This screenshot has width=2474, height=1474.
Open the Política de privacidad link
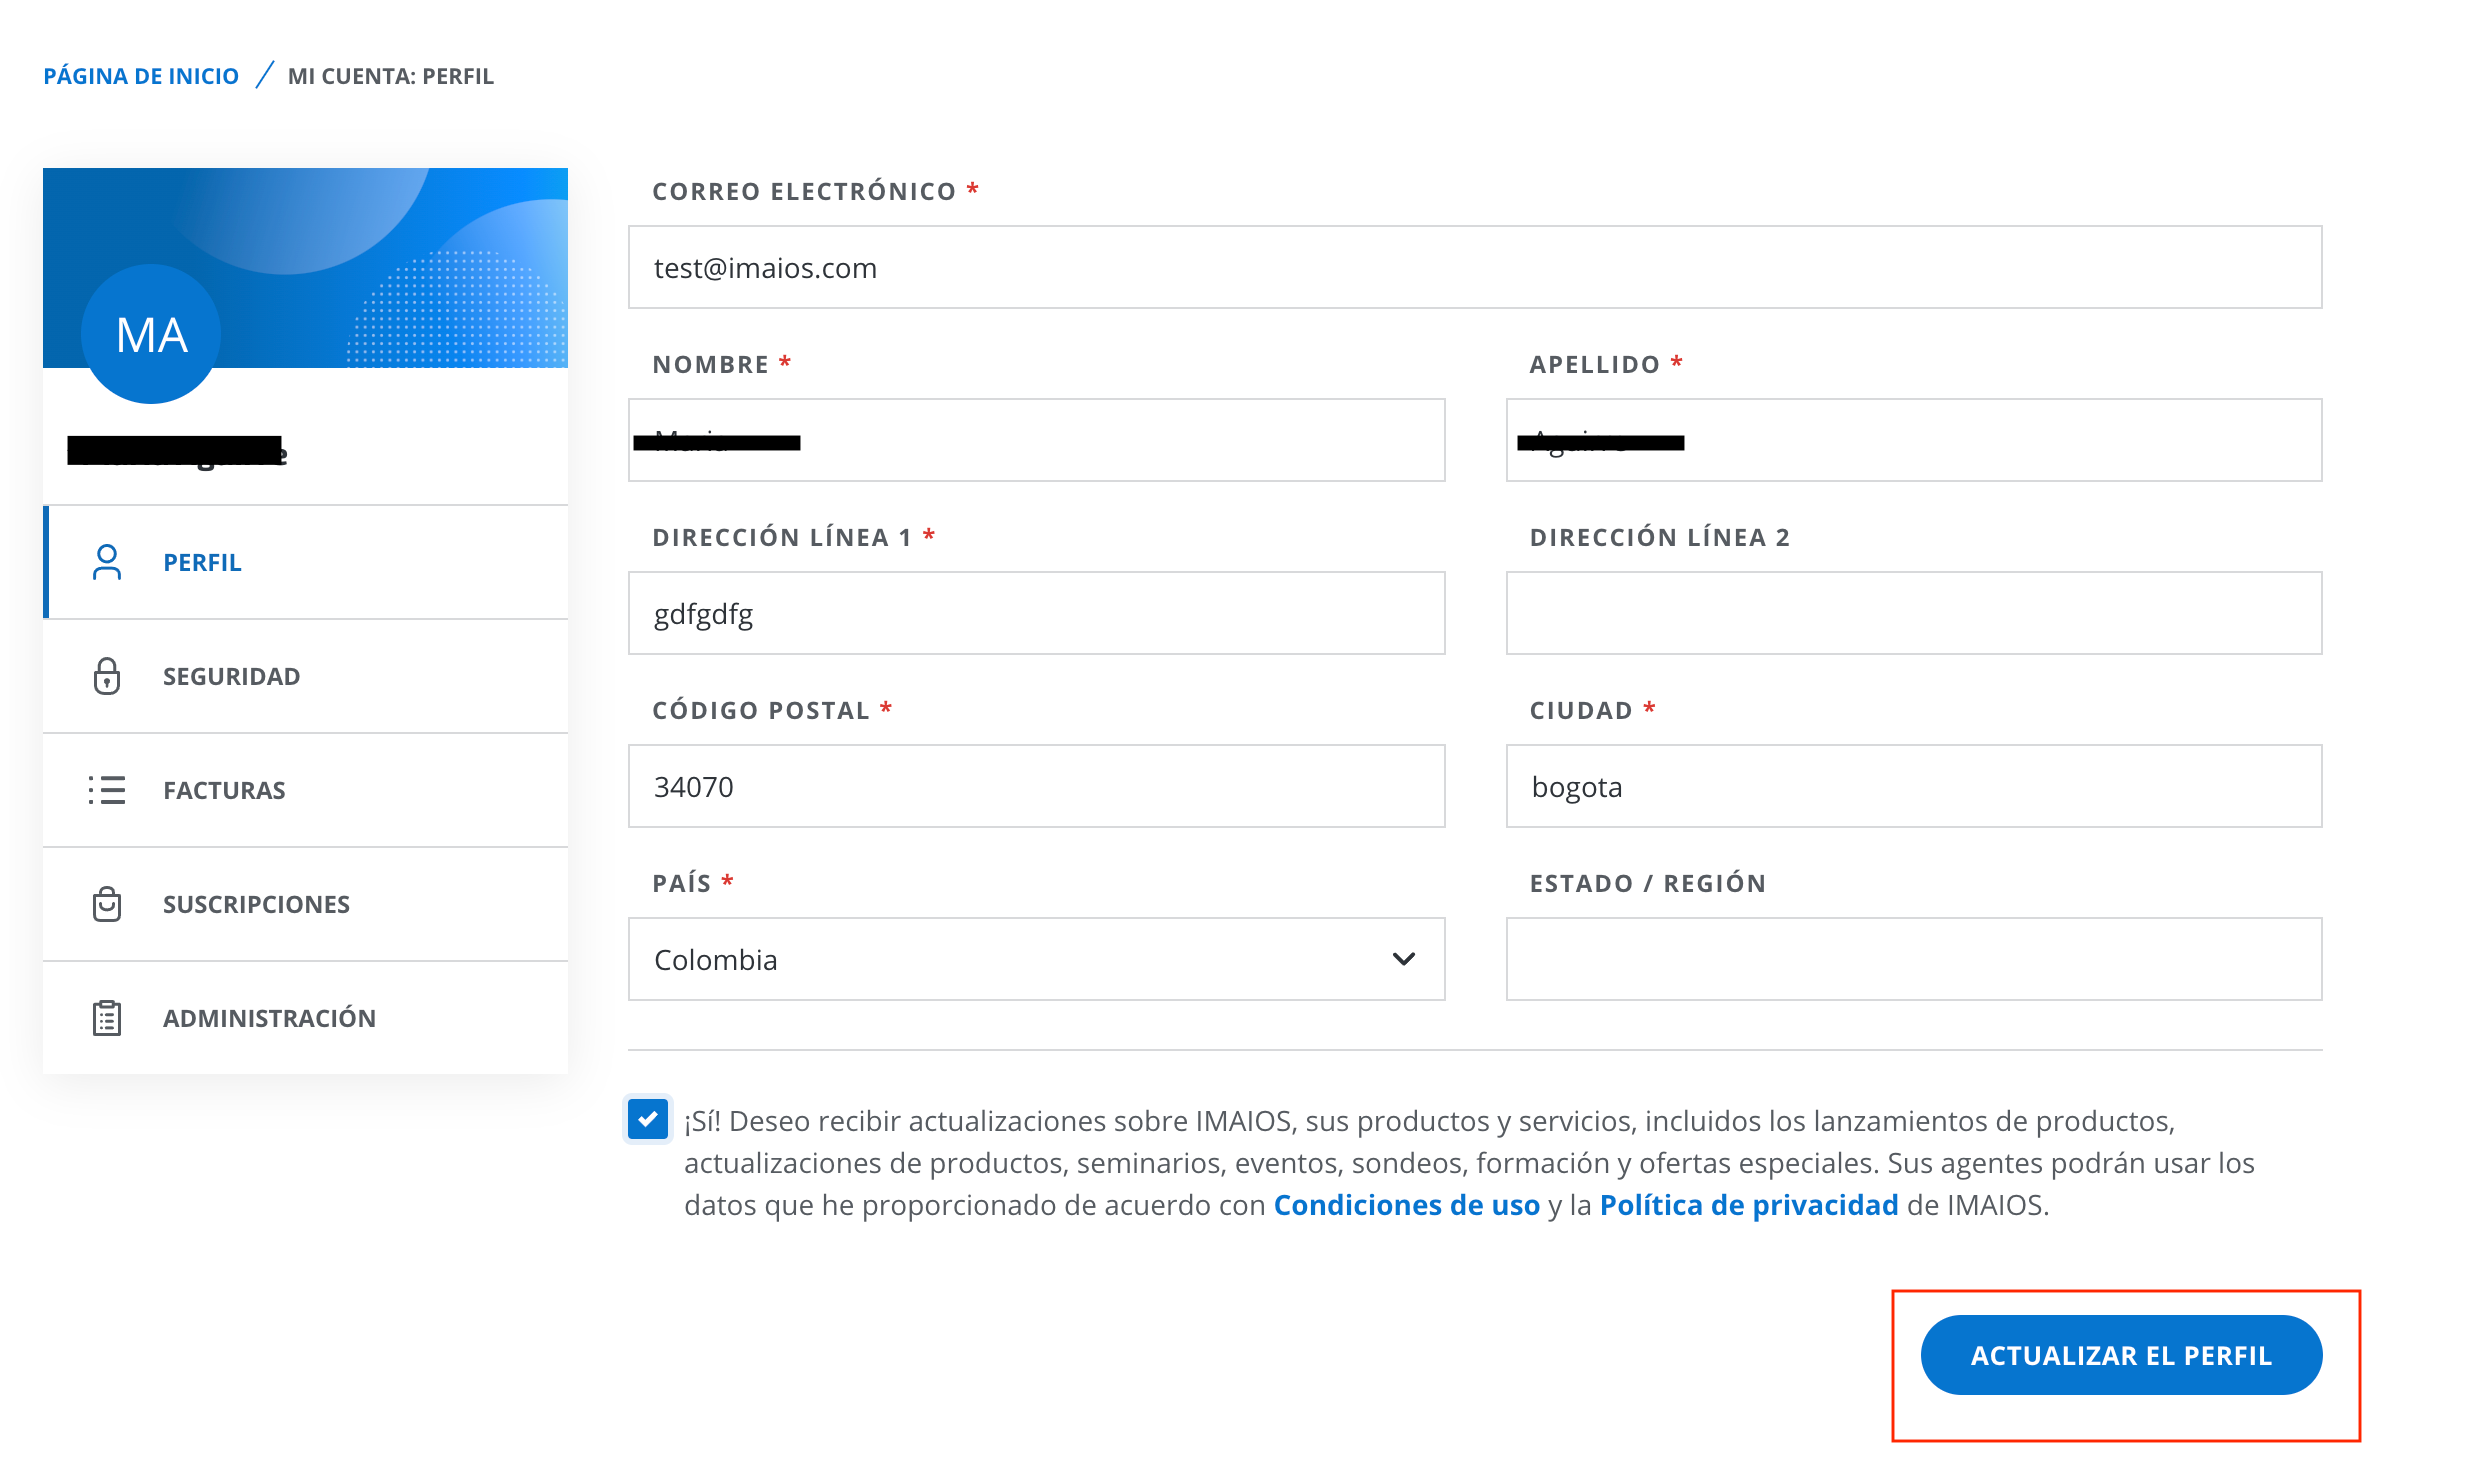1749,1205
